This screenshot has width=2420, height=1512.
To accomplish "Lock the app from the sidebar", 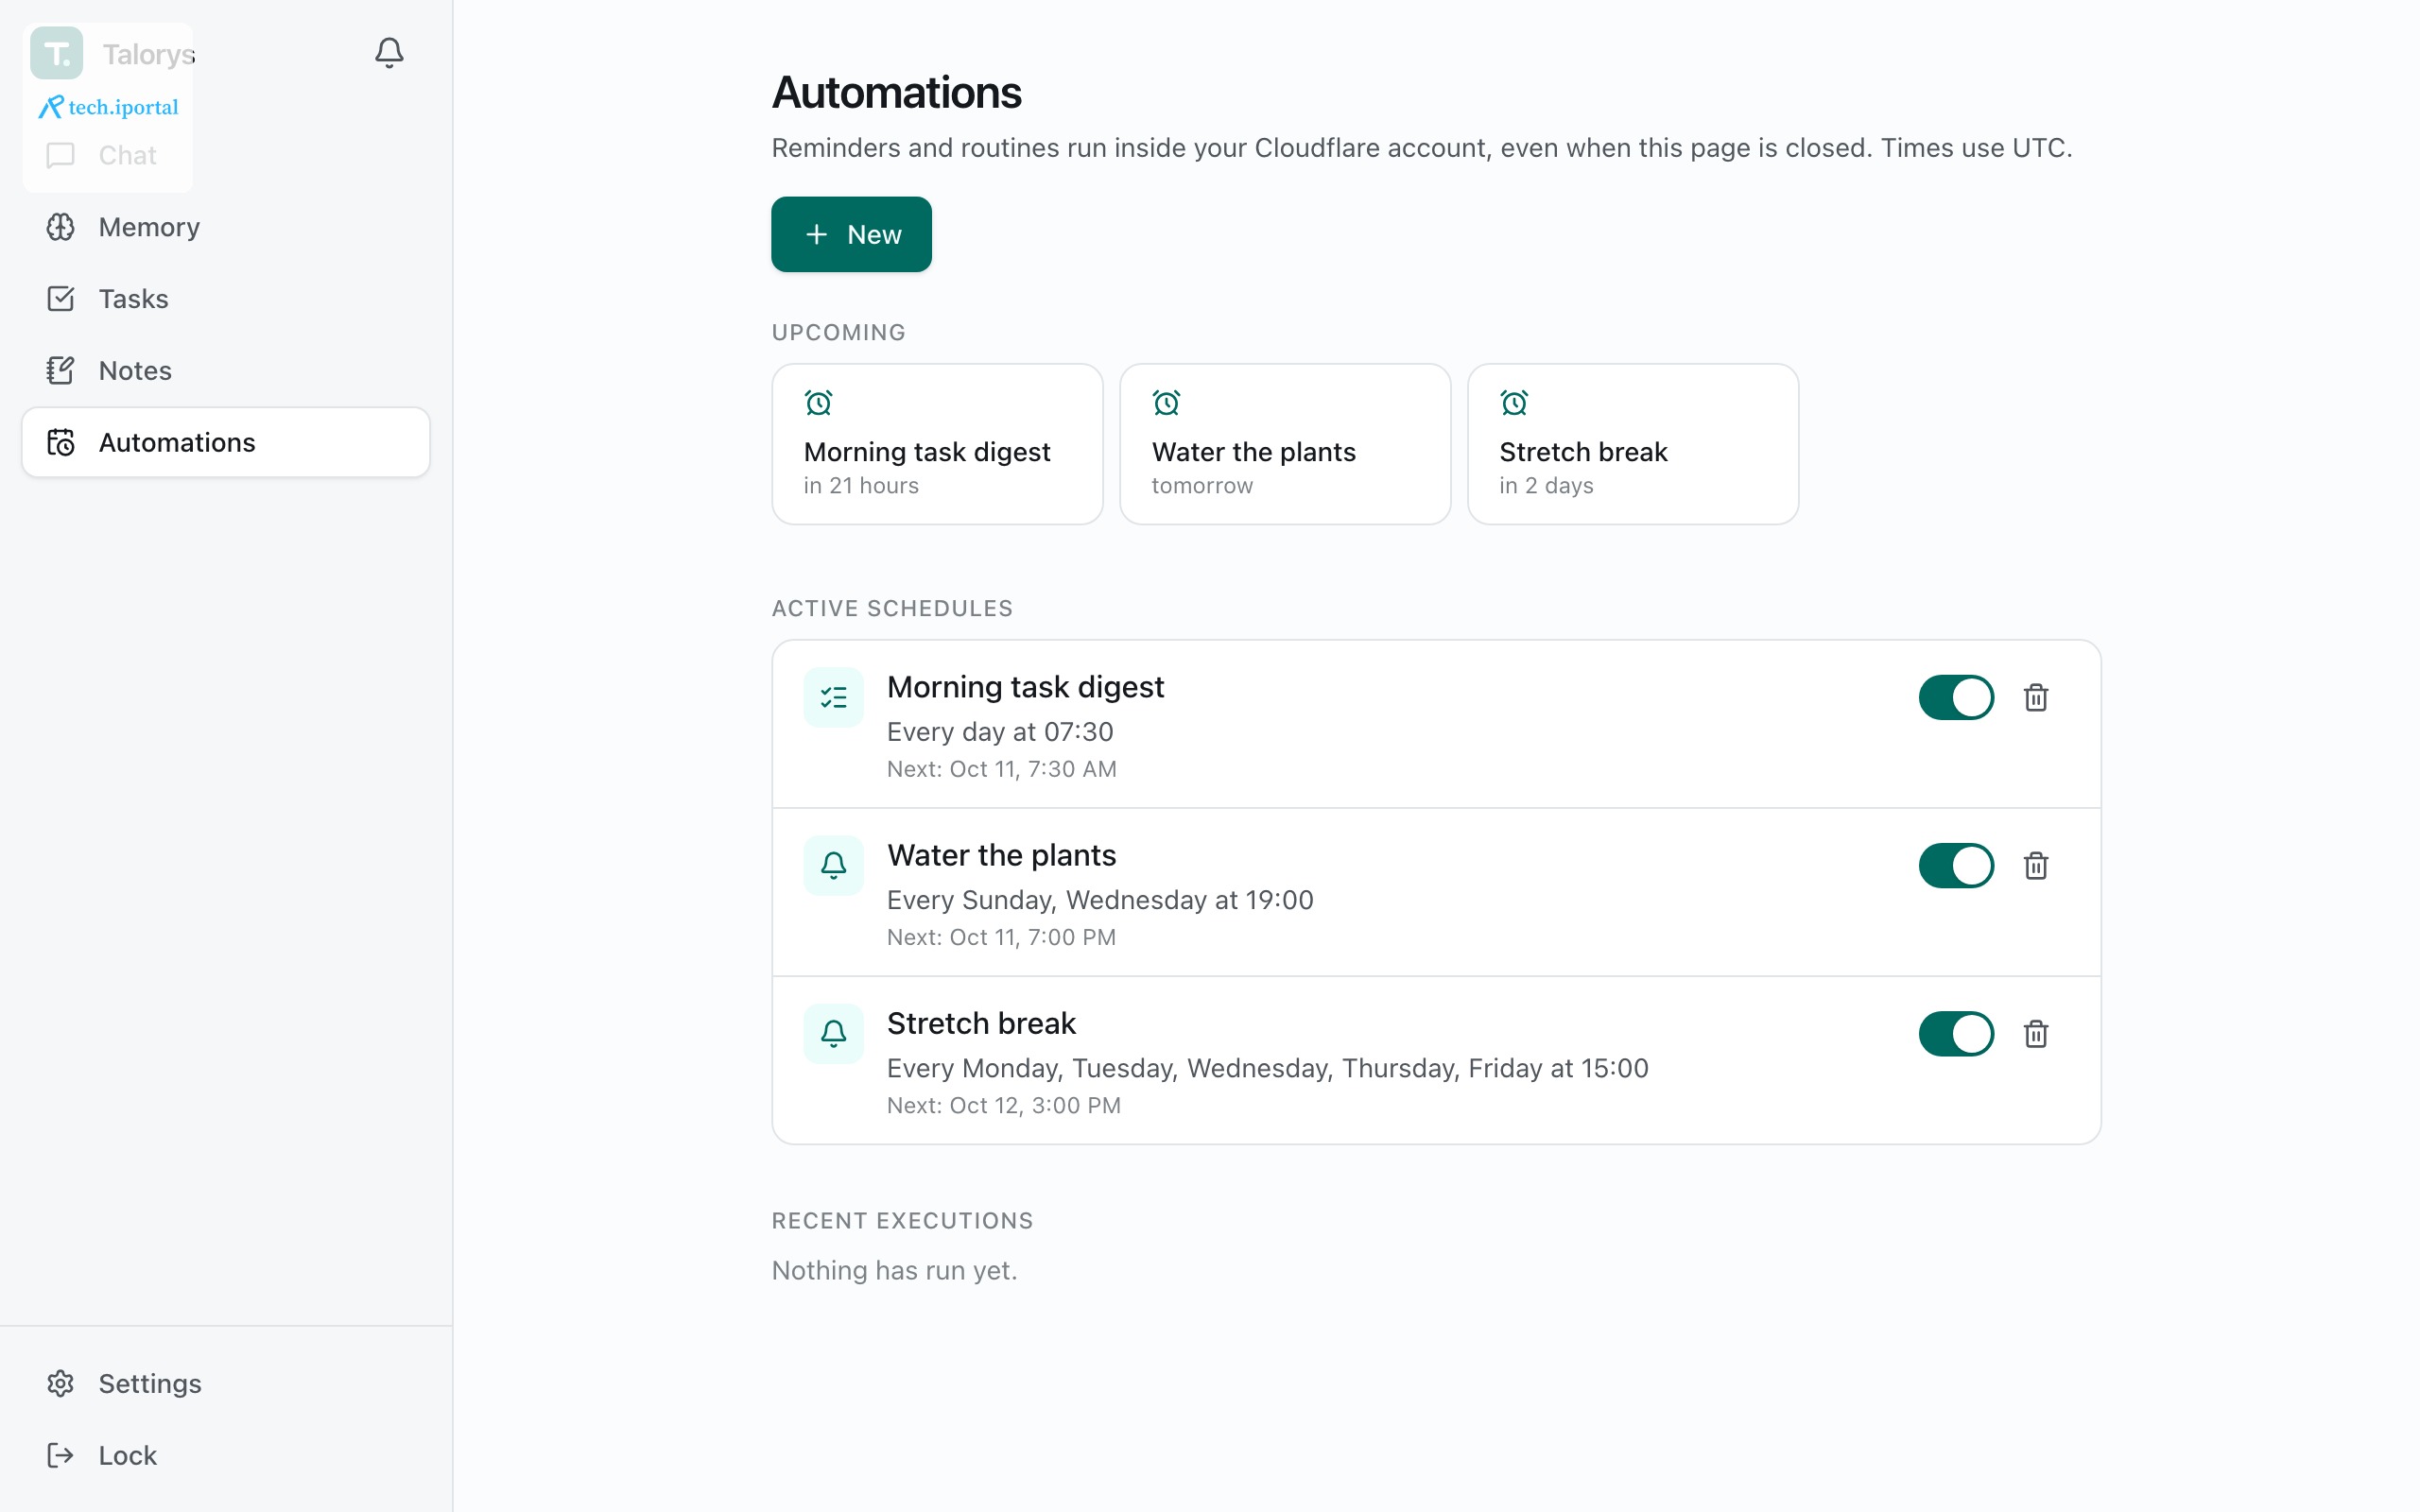I will [226, 1455].
